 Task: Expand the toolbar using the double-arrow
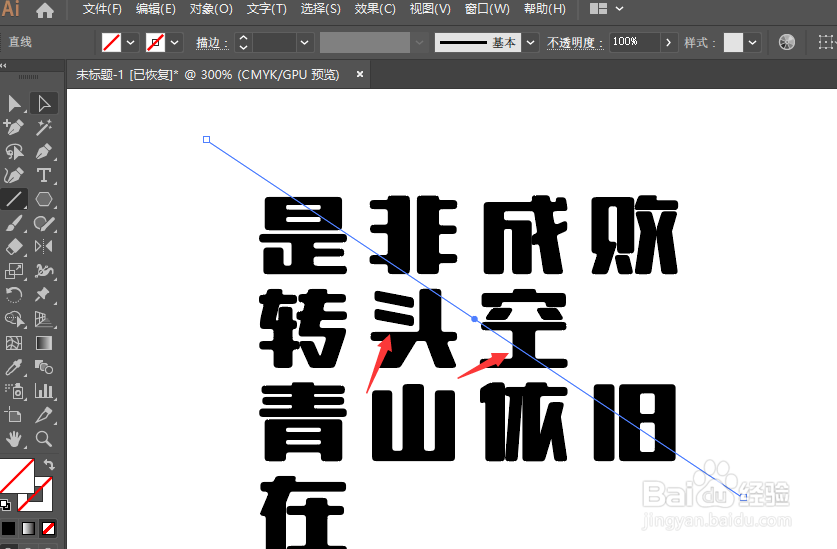click(x=4, y=65)
